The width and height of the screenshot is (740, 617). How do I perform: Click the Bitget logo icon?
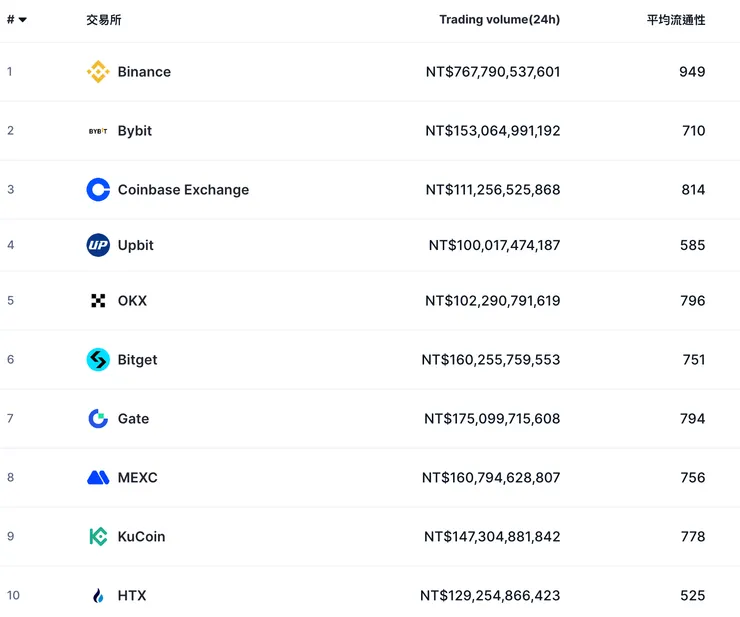tap(98, 360)
